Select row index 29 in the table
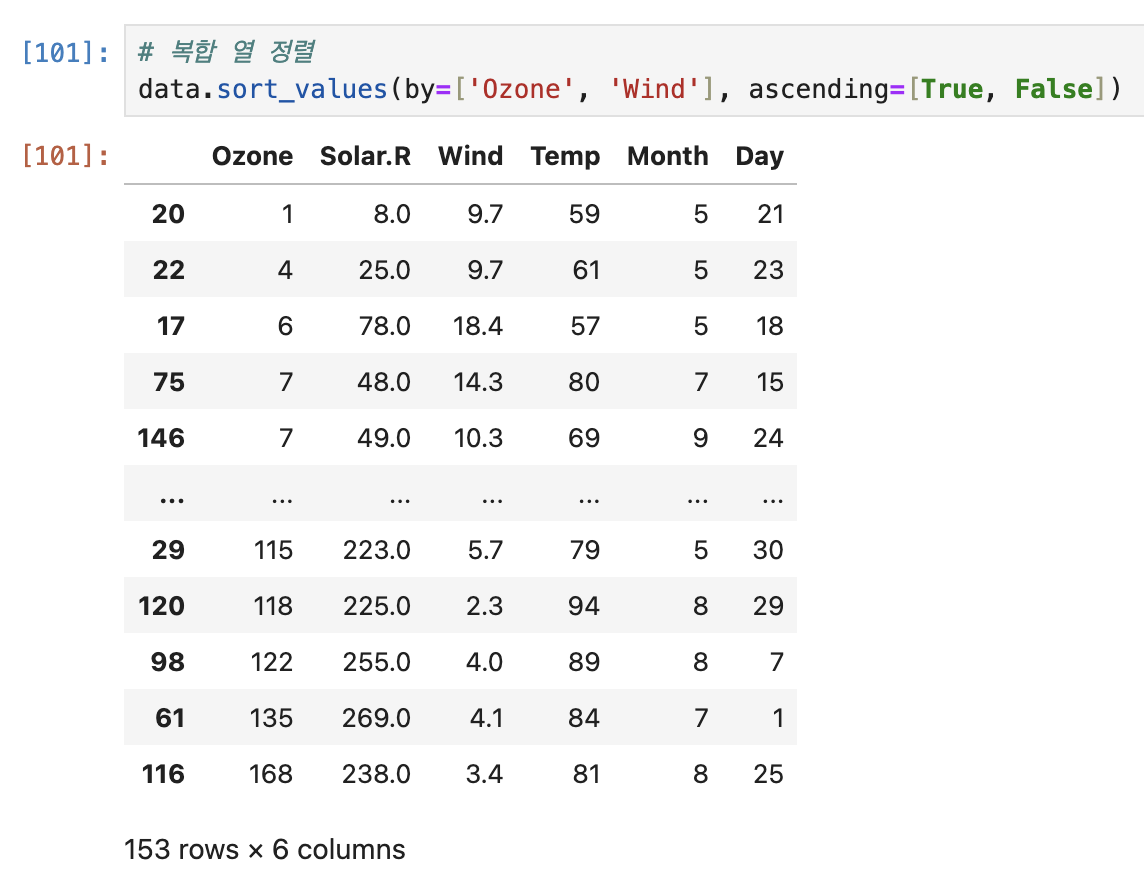 [x=169, y=550]
